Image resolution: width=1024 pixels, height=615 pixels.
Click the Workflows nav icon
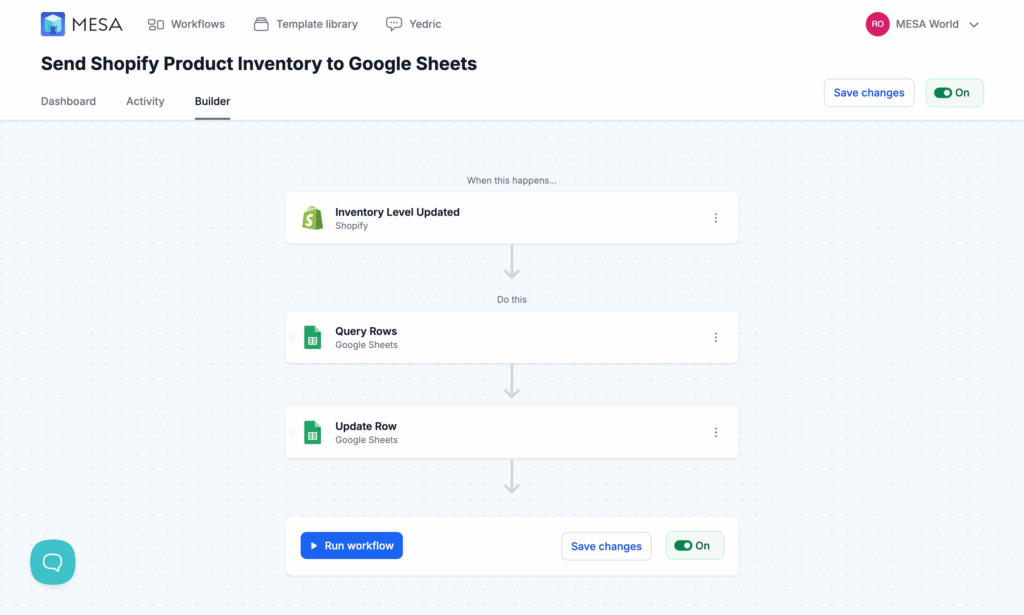click(x=155, y=25)
